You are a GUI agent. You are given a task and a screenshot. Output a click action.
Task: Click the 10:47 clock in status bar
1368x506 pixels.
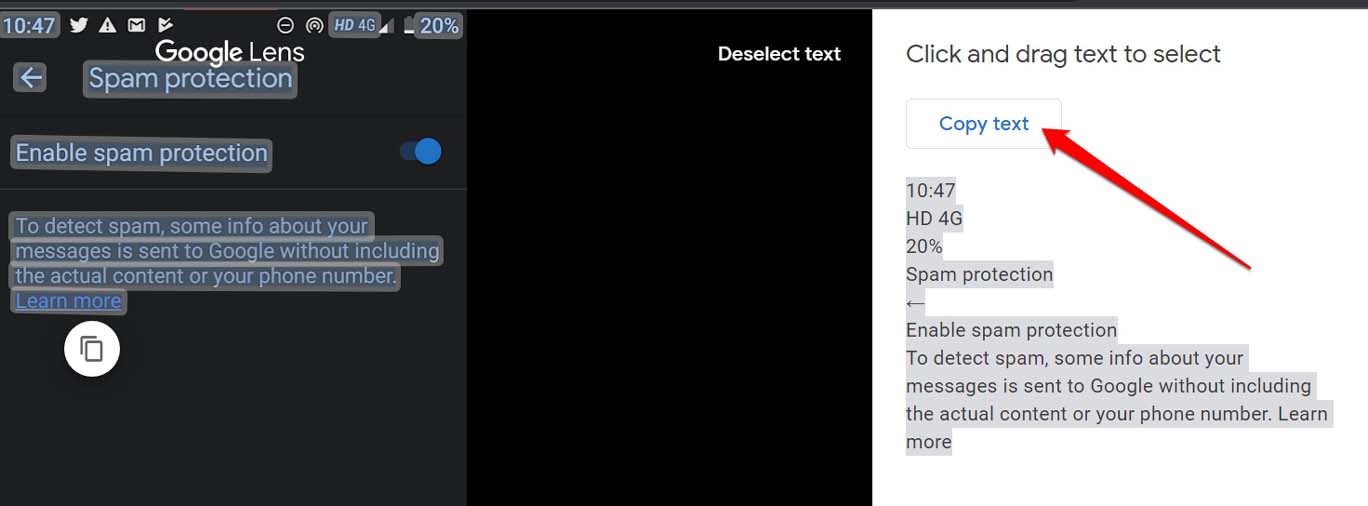pos(29,25)
